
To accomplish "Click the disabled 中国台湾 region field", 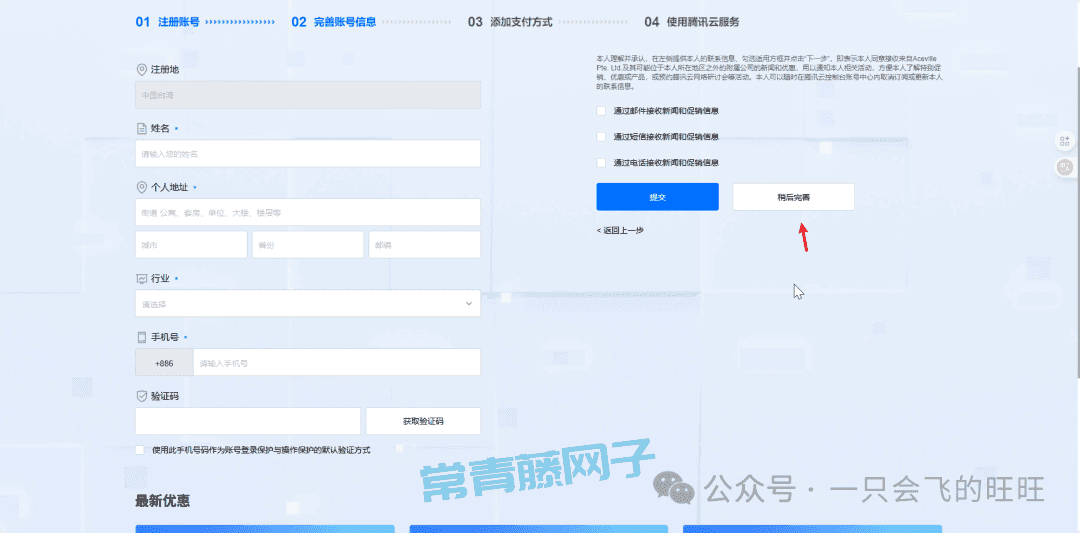I will (x=308, y=95).
